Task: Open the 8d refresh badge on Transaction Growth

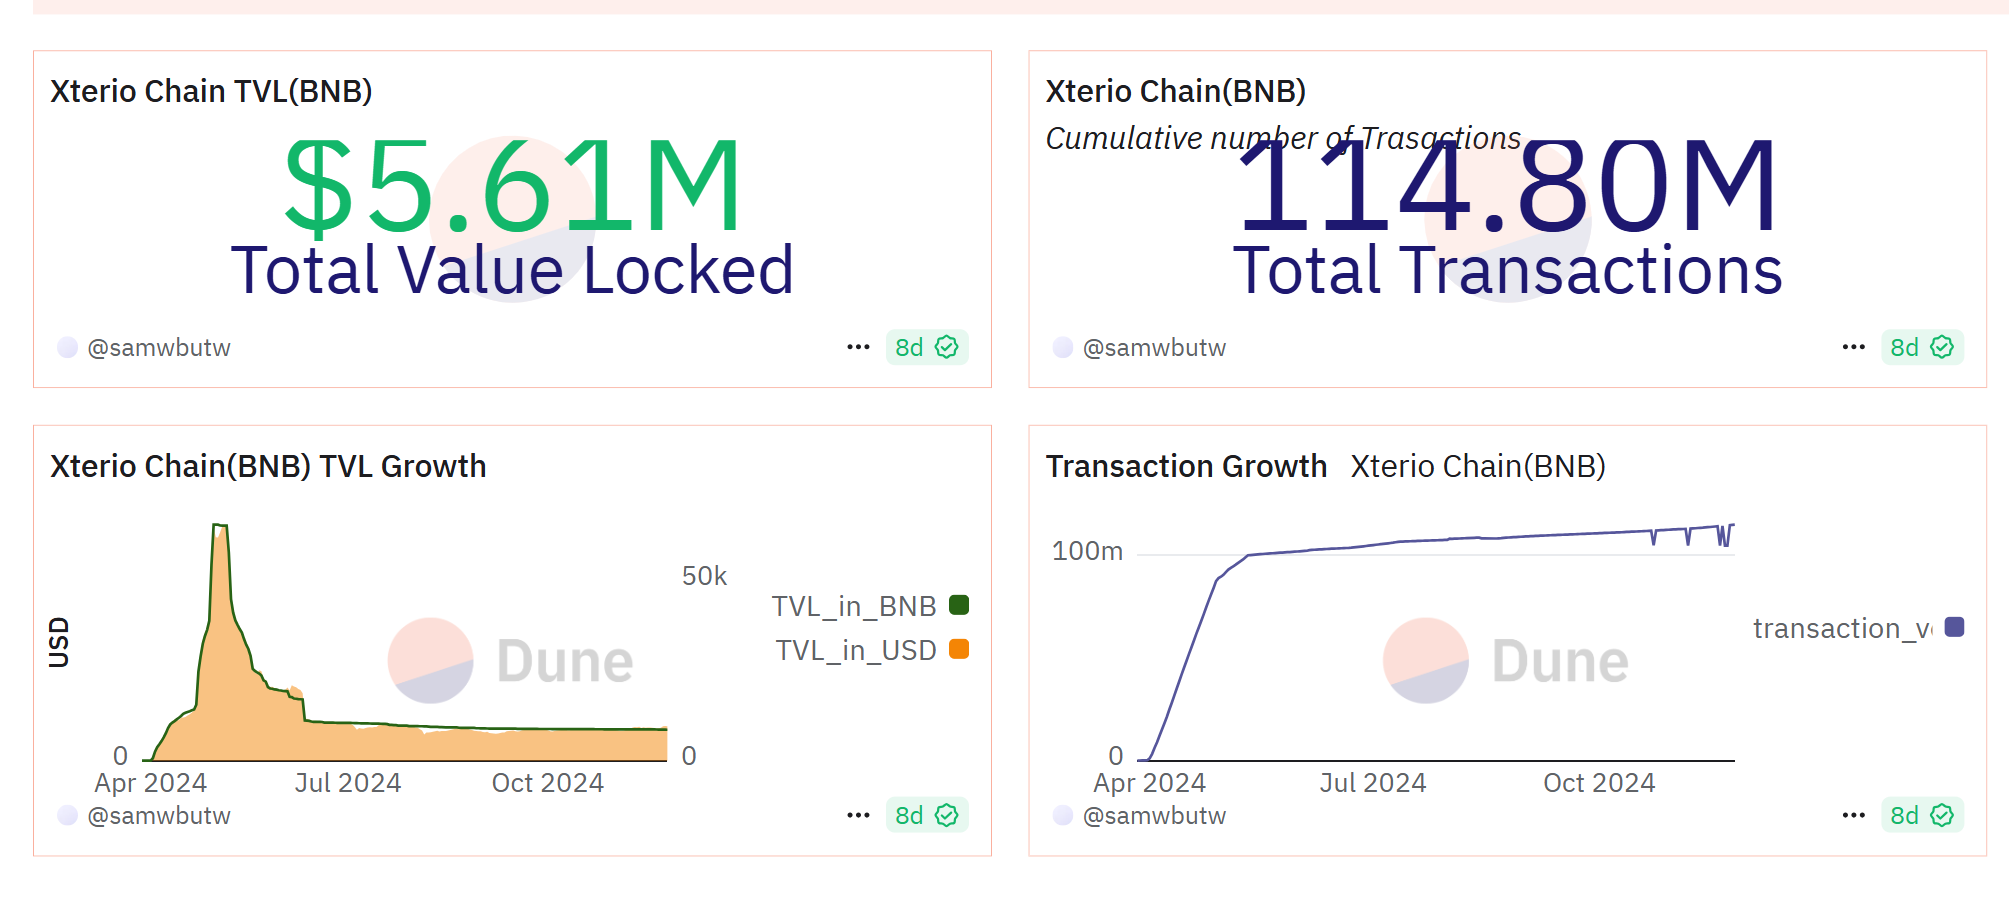Action: [1919, 815]
